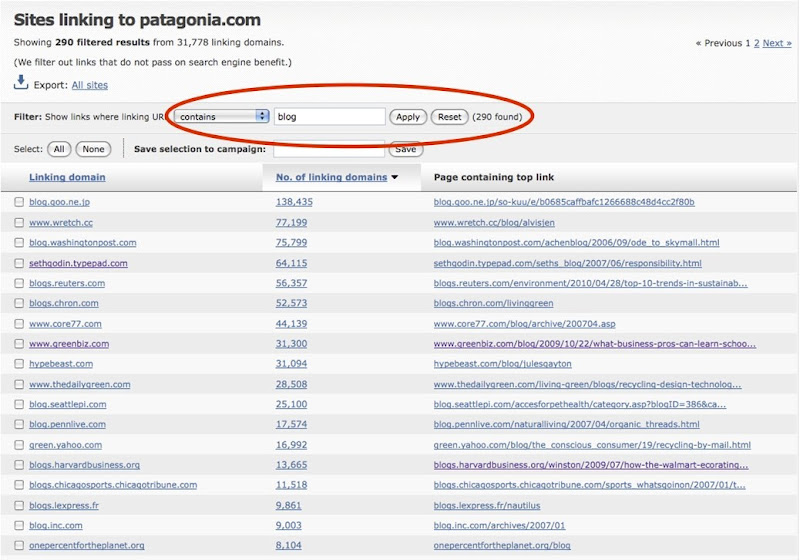The width and height of the screenshot is (800, 560).
Task: Open the blogs.lexpress.fr domain link
Action: (64, 505)
